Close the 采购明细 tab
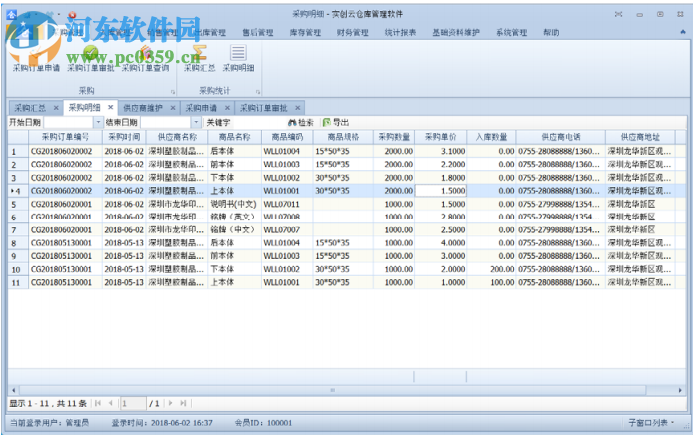Image resolution: width=693 pixels, height=436 pixels. [x=110, y=107]
